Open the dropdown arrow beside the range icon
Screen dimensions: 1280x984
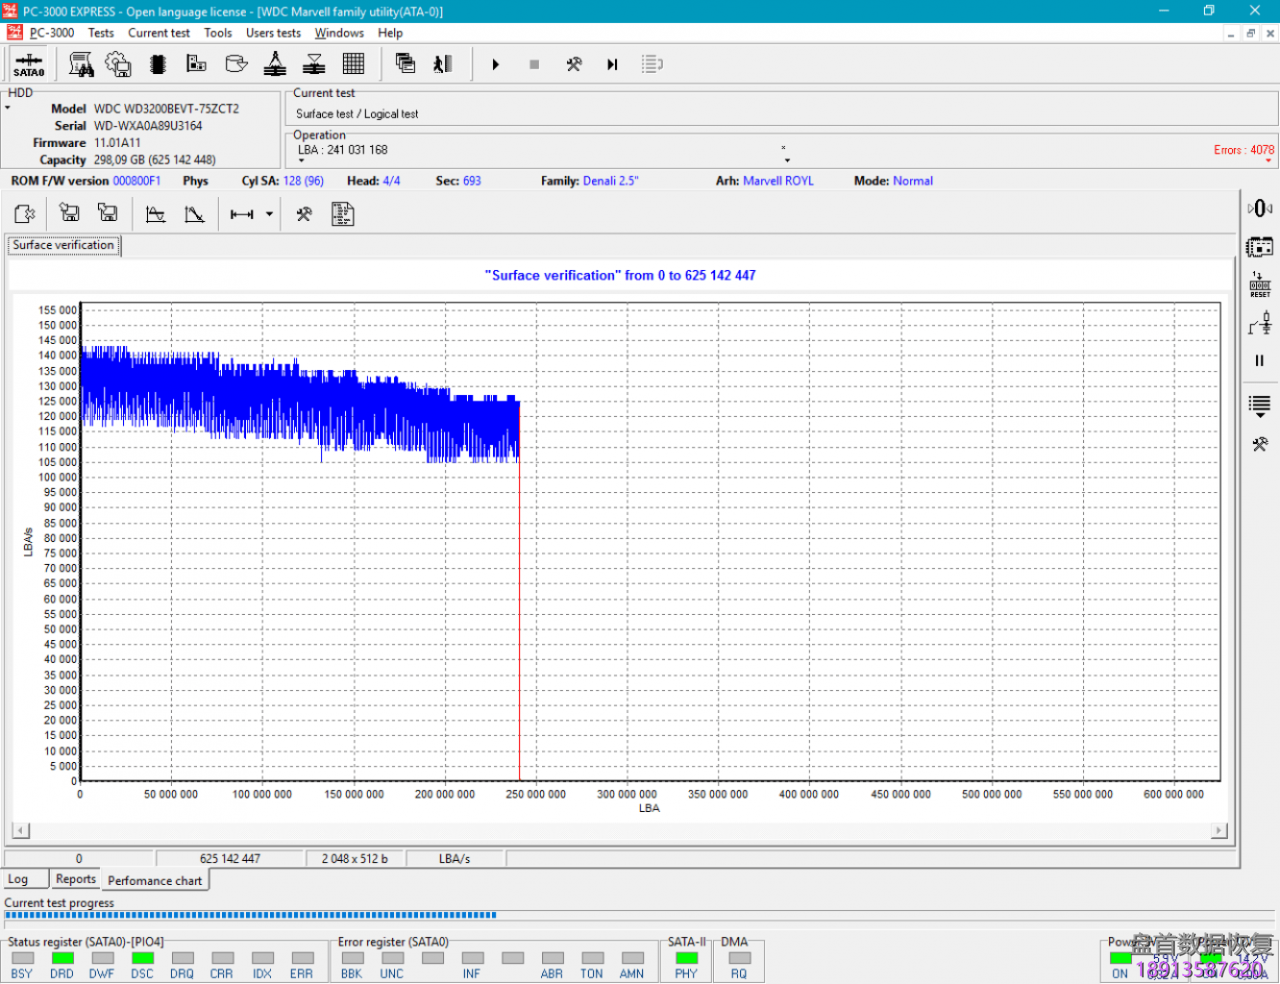coord(269,214)
